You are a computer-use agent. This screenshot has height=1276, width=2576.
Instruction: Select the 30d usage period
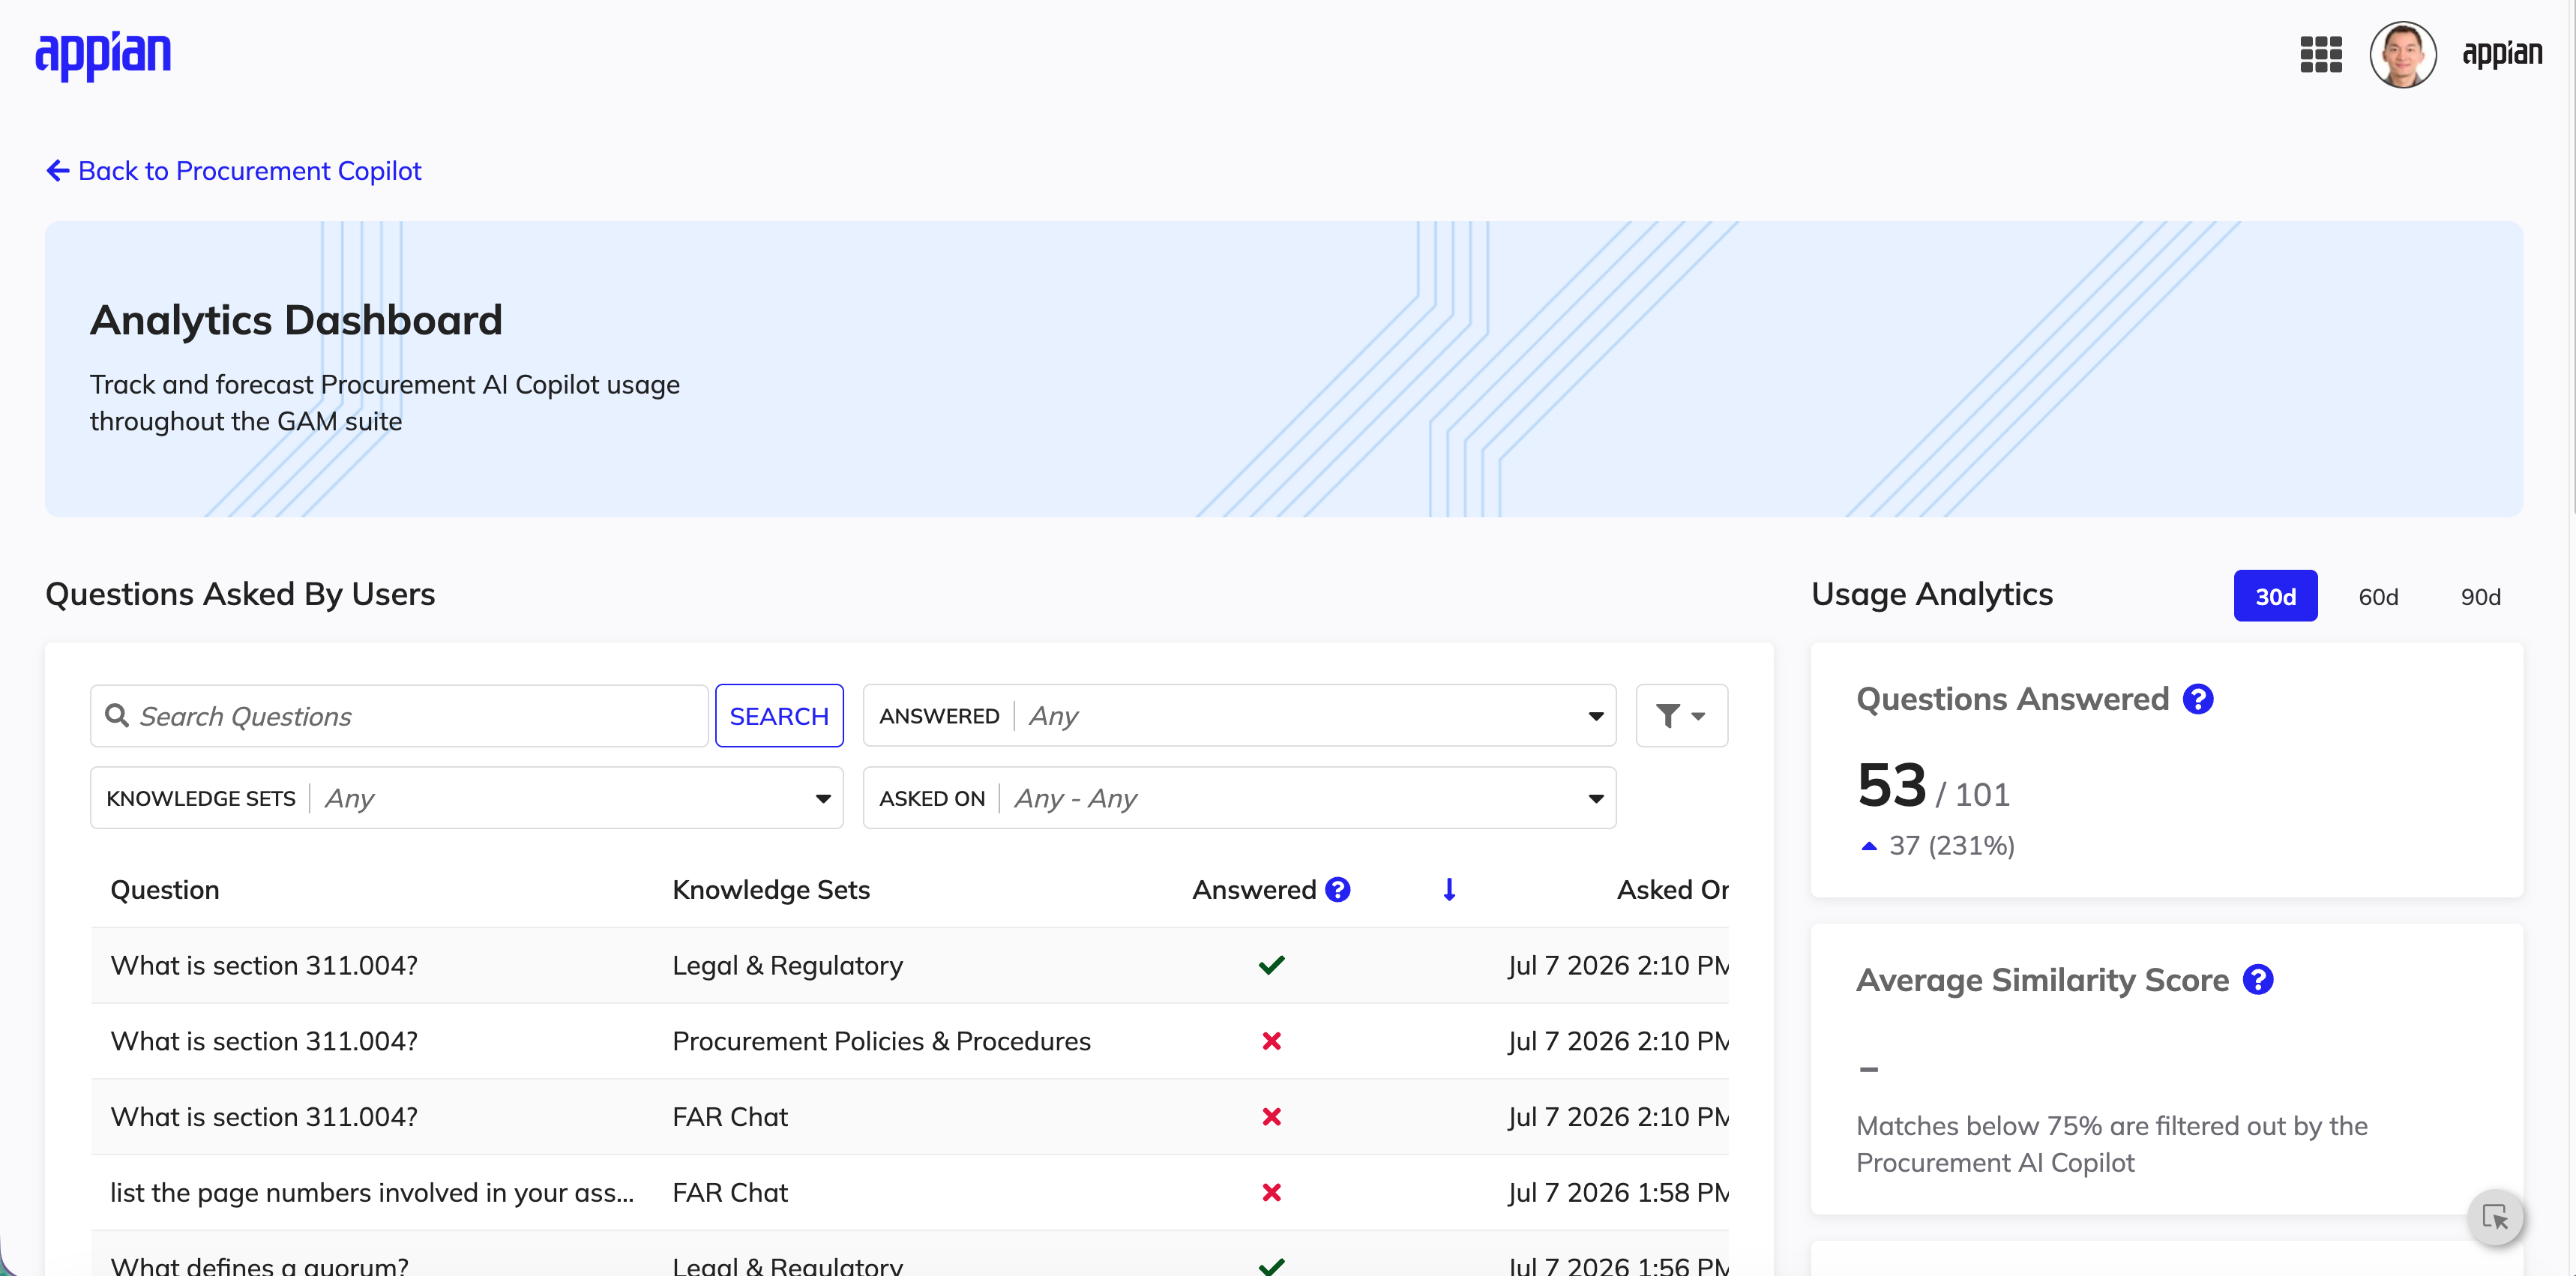[x=2275, y=596]
